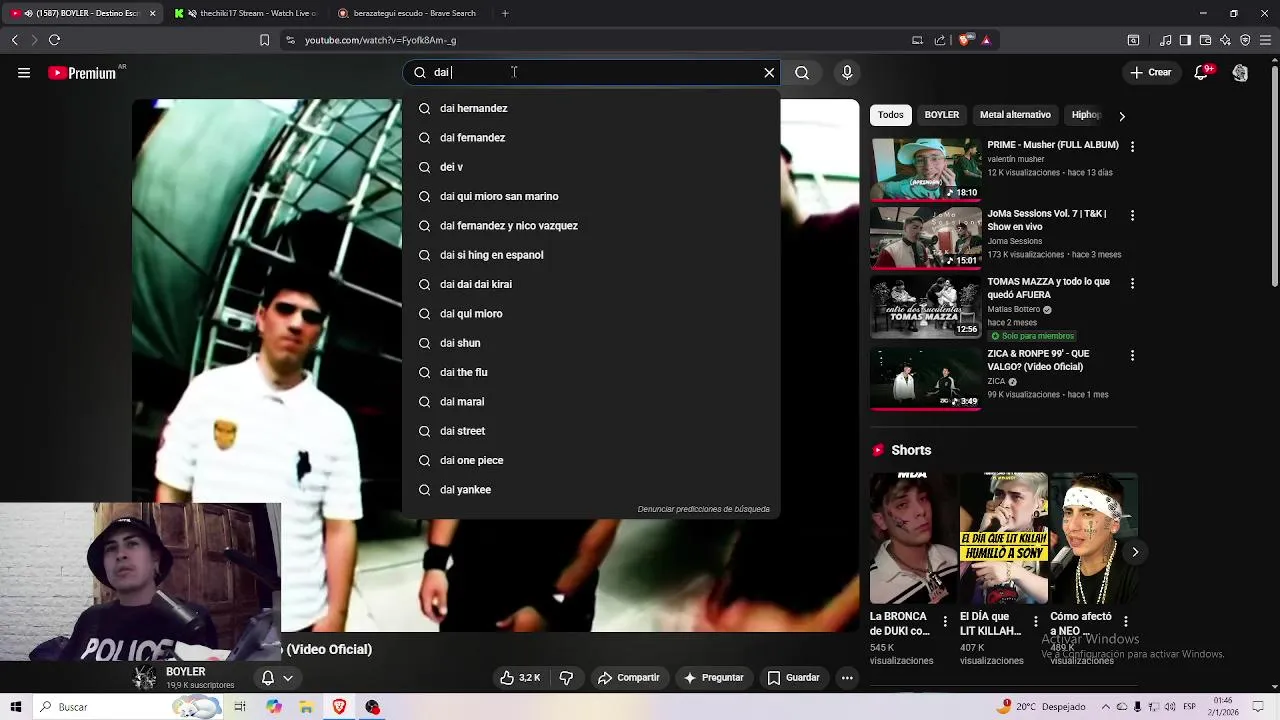The width and height of the screenshot is (1280, 720).
Task: Like the video with 3,2 K thumbs up
Action: pos(520,678)
